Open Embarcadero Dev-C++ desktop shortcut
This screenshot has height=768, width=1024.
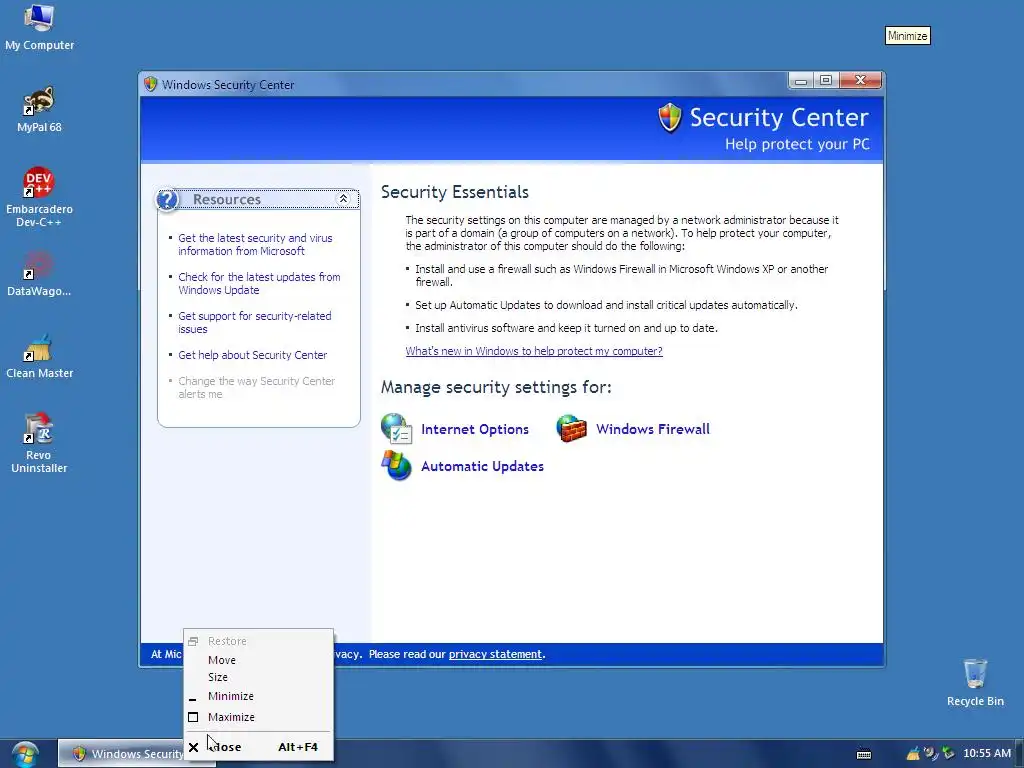[x=39, y=197]
